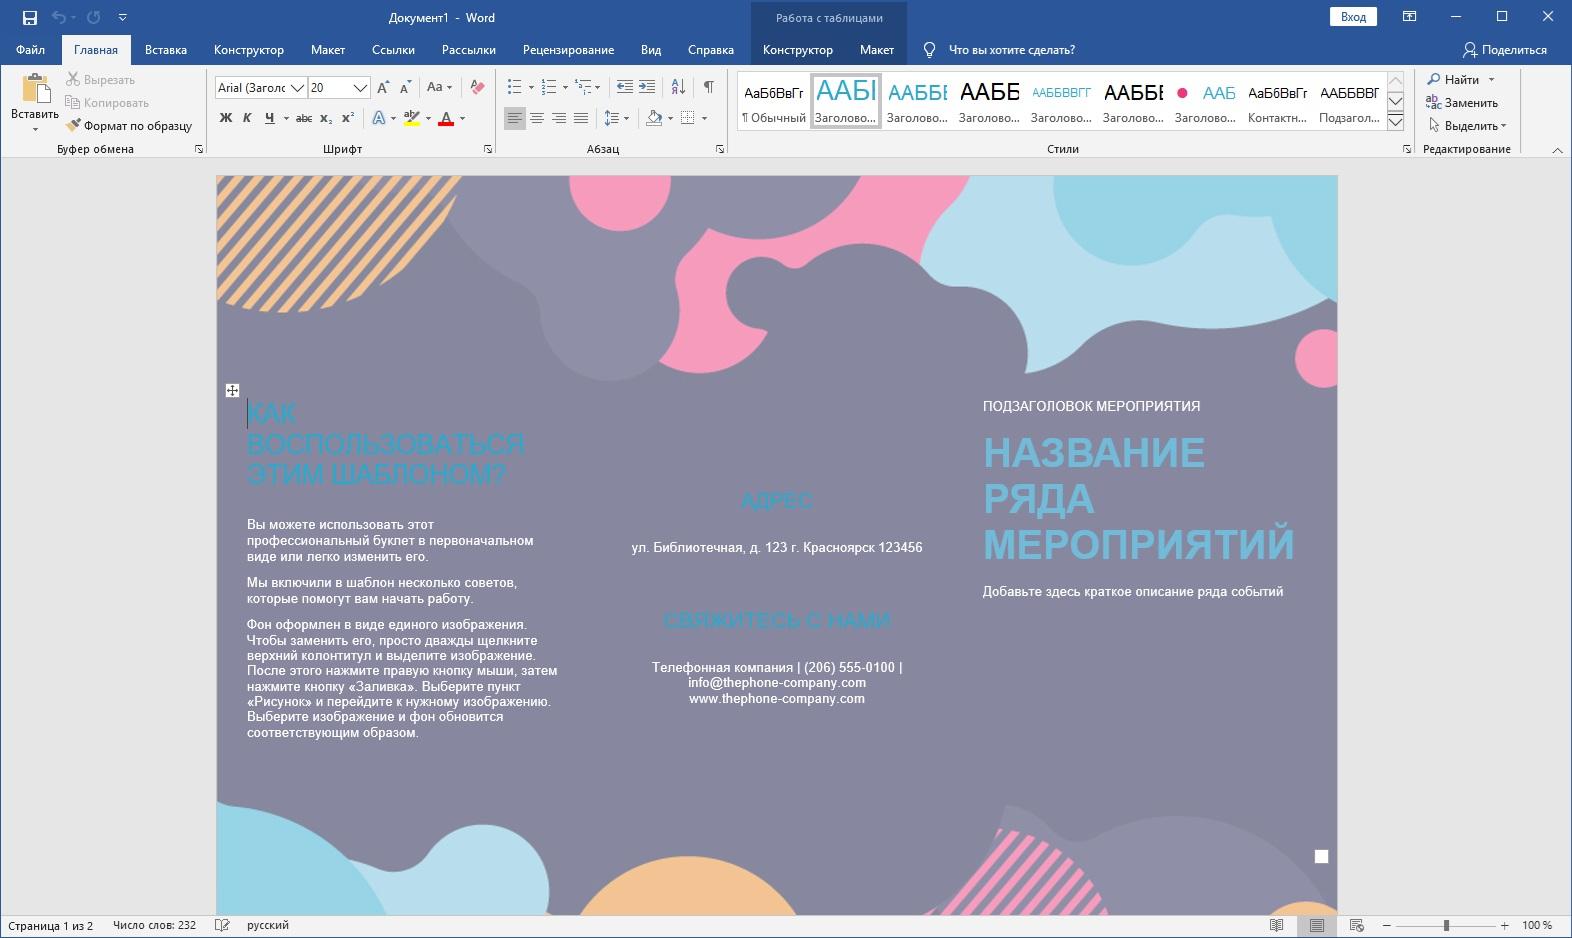Toggle paragraph marks display (¶)

pos(708,87)
